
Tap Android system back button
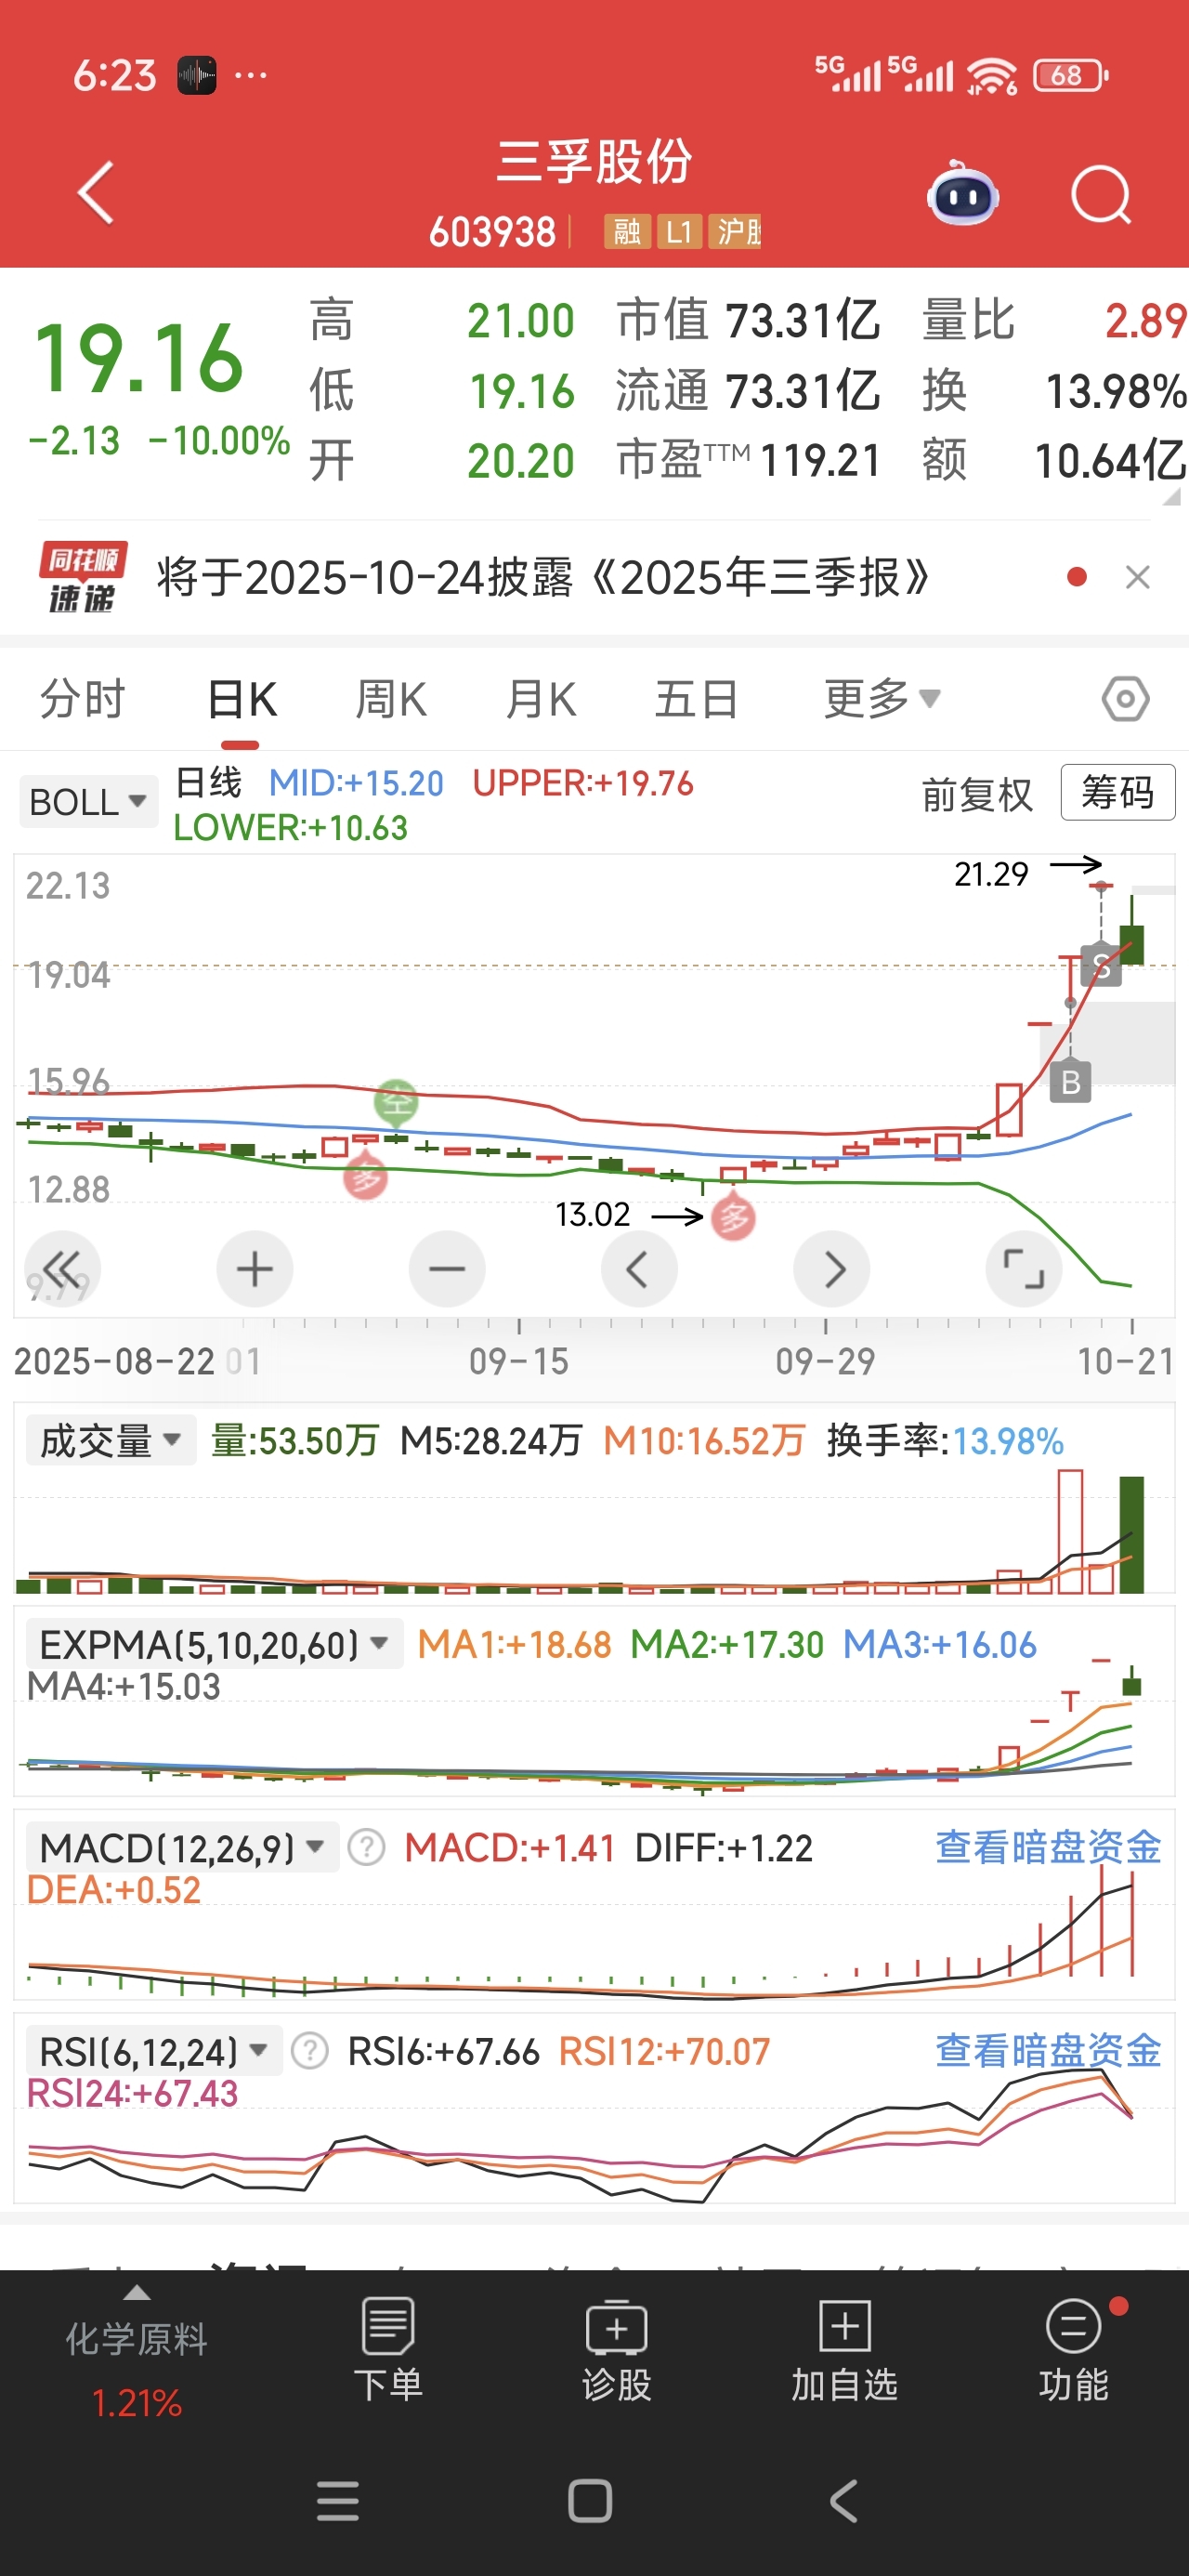click(x=844, y=2501)
